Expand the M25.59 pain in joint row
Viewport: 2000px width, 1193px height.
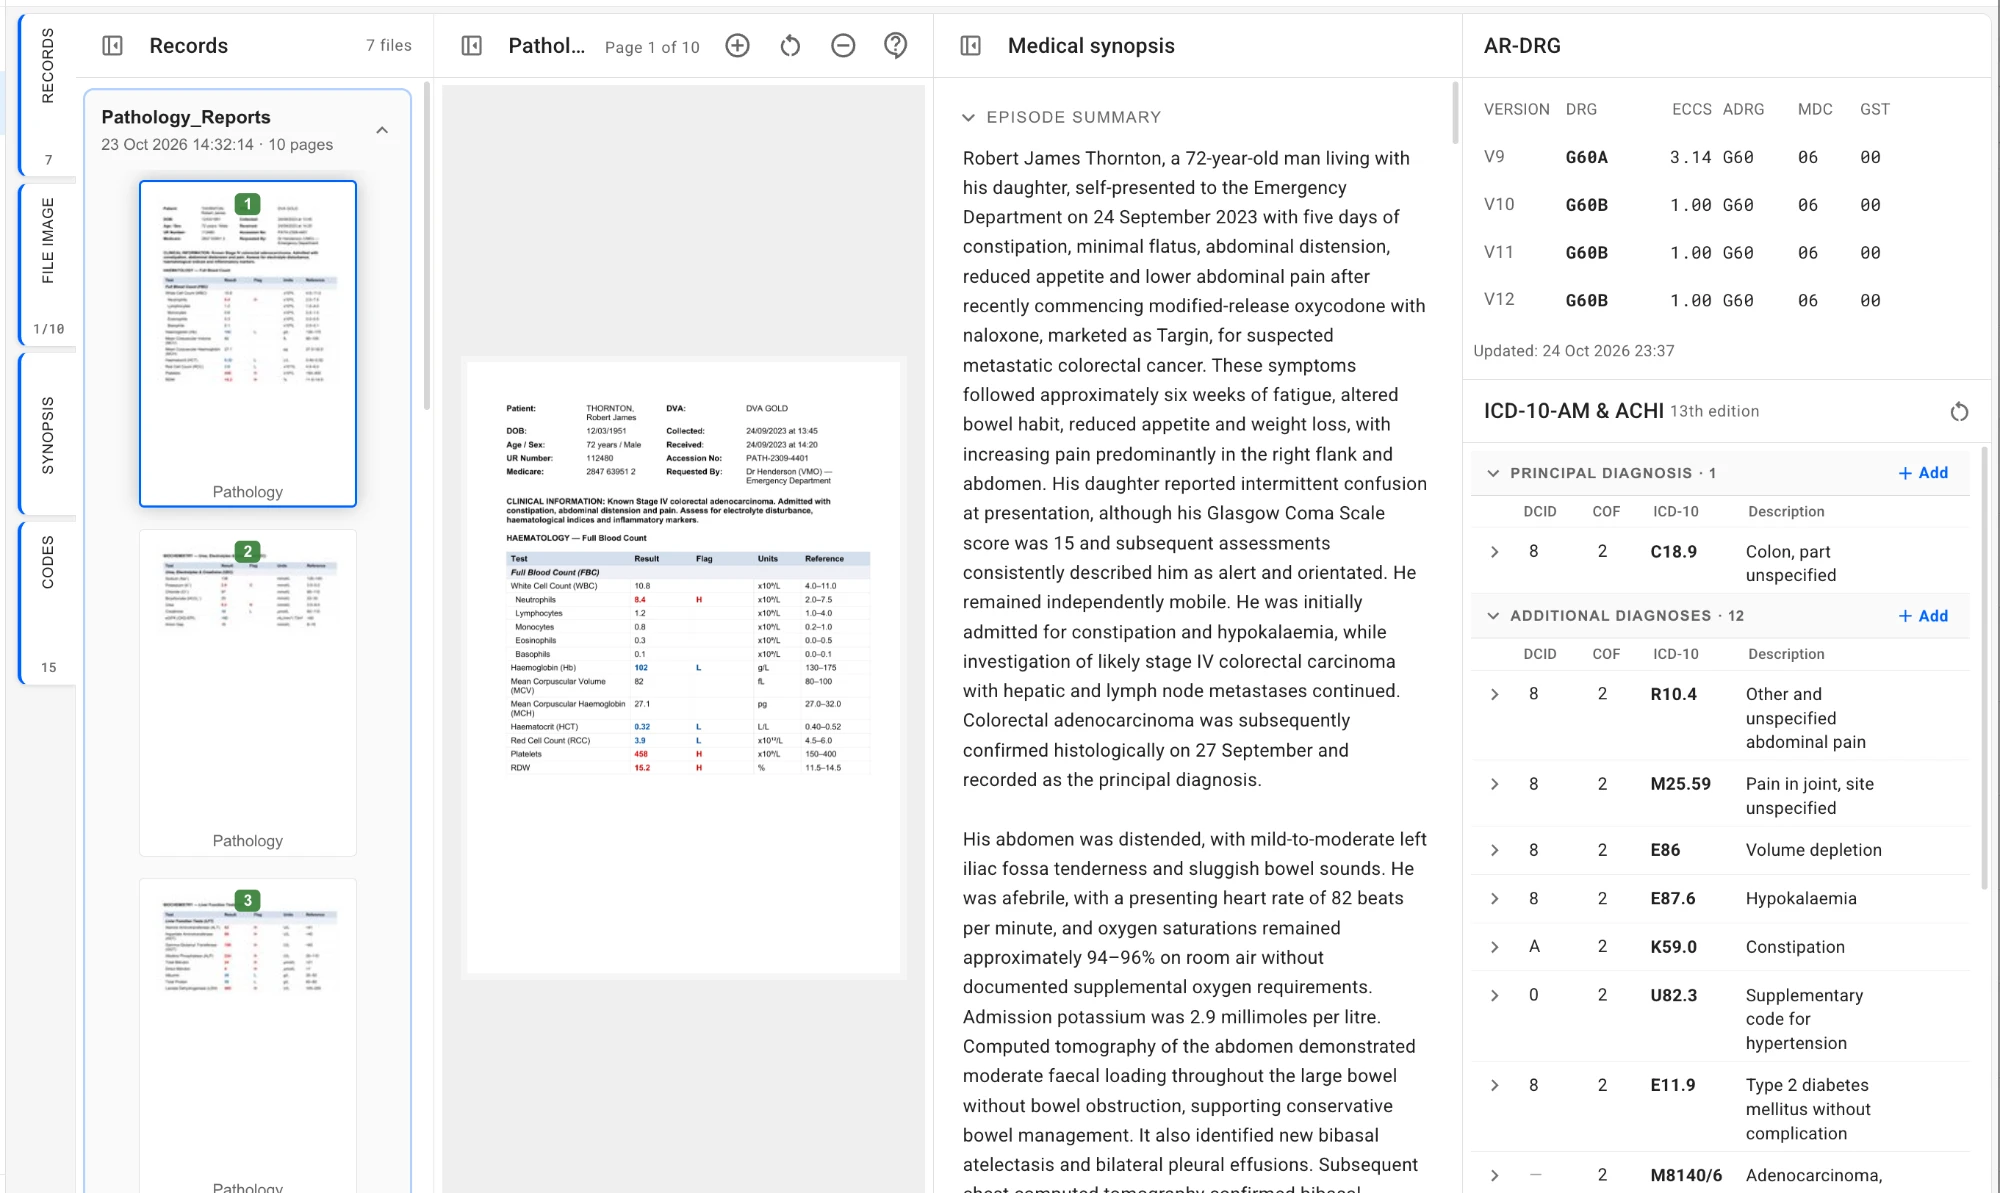pos(1495,784)
